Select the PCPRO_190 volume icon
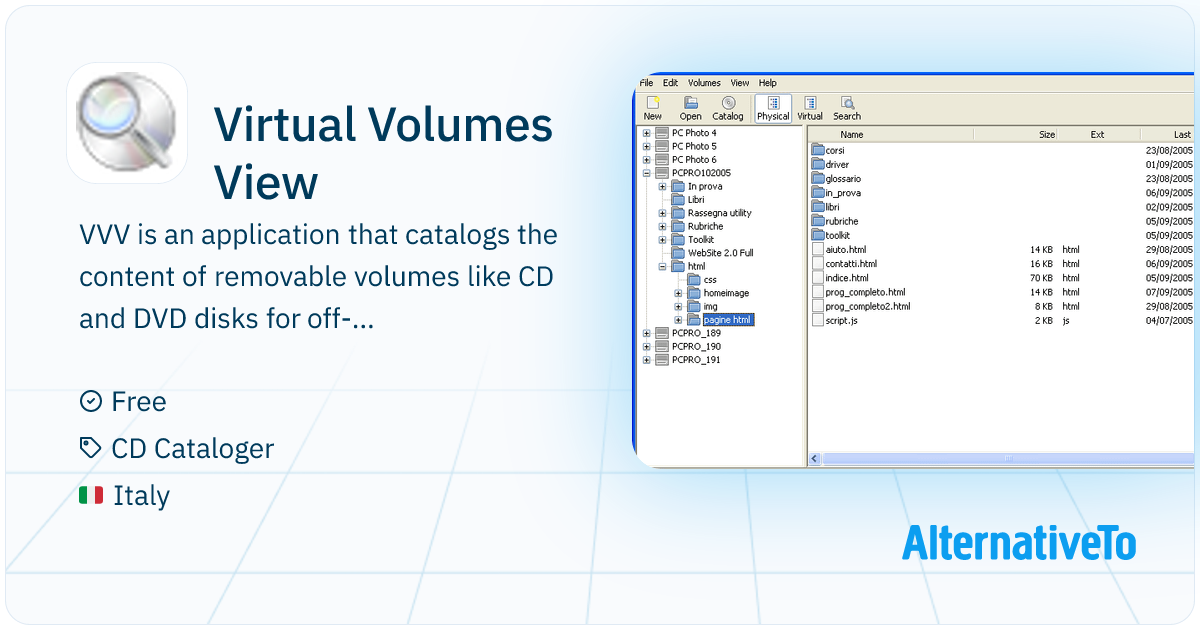1200x630 pixels. (661, 346)
